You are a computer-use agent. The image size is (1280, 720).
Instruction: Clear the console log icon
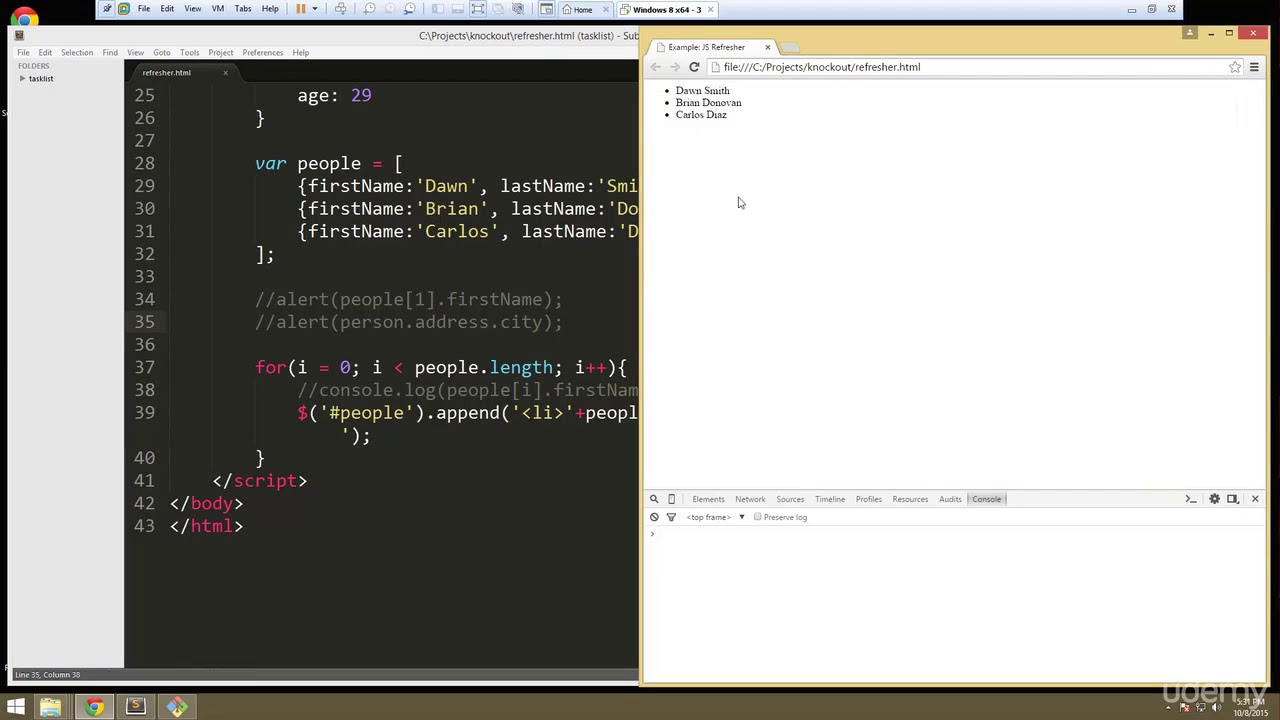point(654,517)
